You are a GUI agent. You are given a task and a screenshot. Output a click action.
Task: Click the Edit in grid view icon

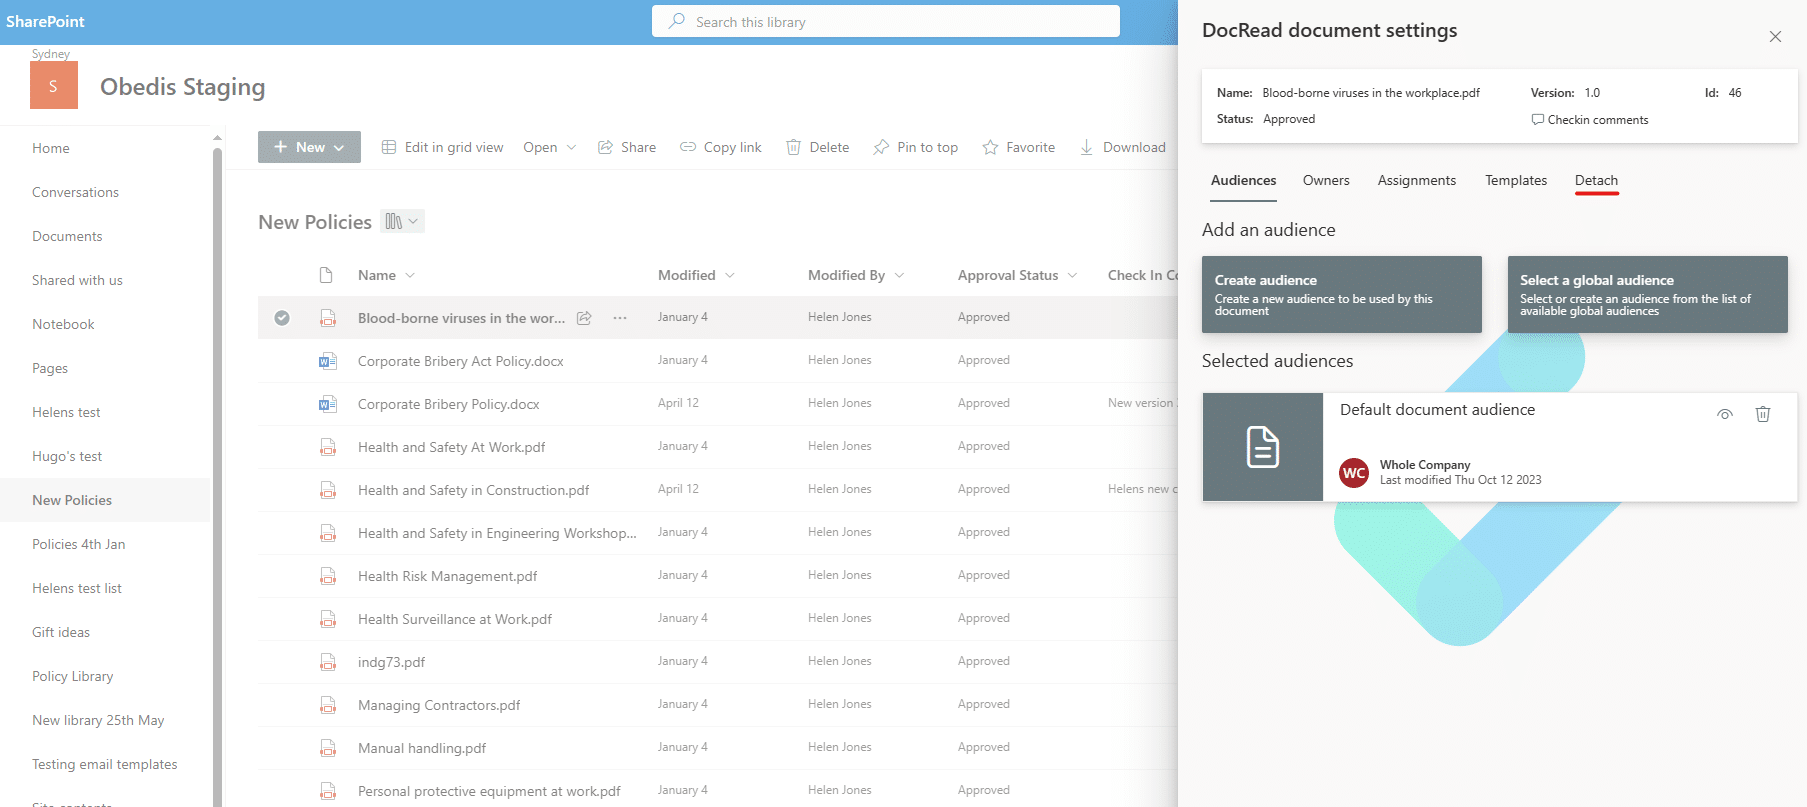(x=389, y=147)
